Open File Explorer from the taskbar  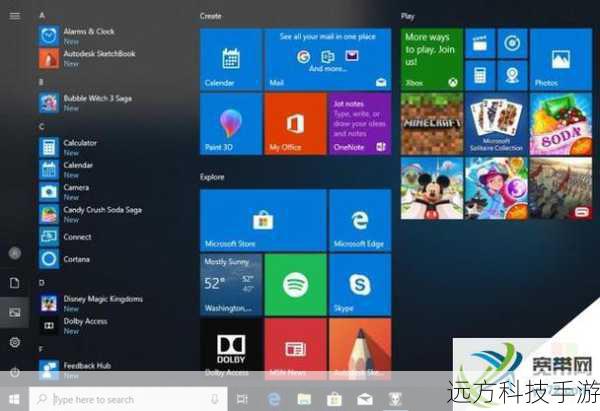pos(304,400)
